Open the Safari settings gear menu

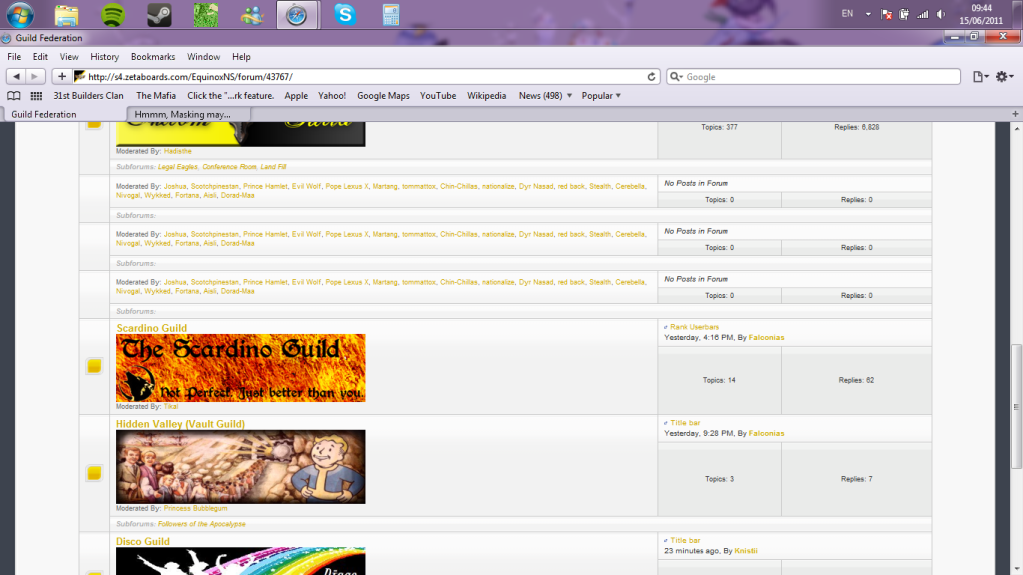click(x=1004, y=77)
